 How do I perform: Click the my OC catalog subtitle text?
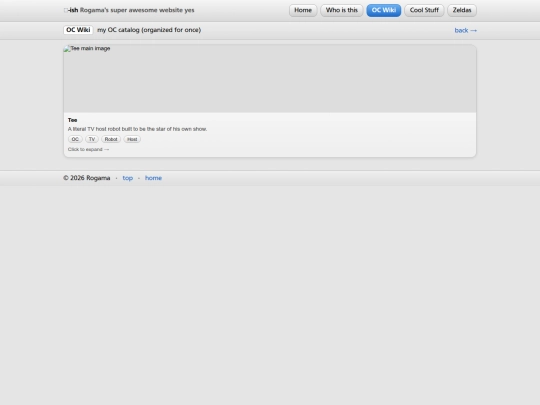149,30
